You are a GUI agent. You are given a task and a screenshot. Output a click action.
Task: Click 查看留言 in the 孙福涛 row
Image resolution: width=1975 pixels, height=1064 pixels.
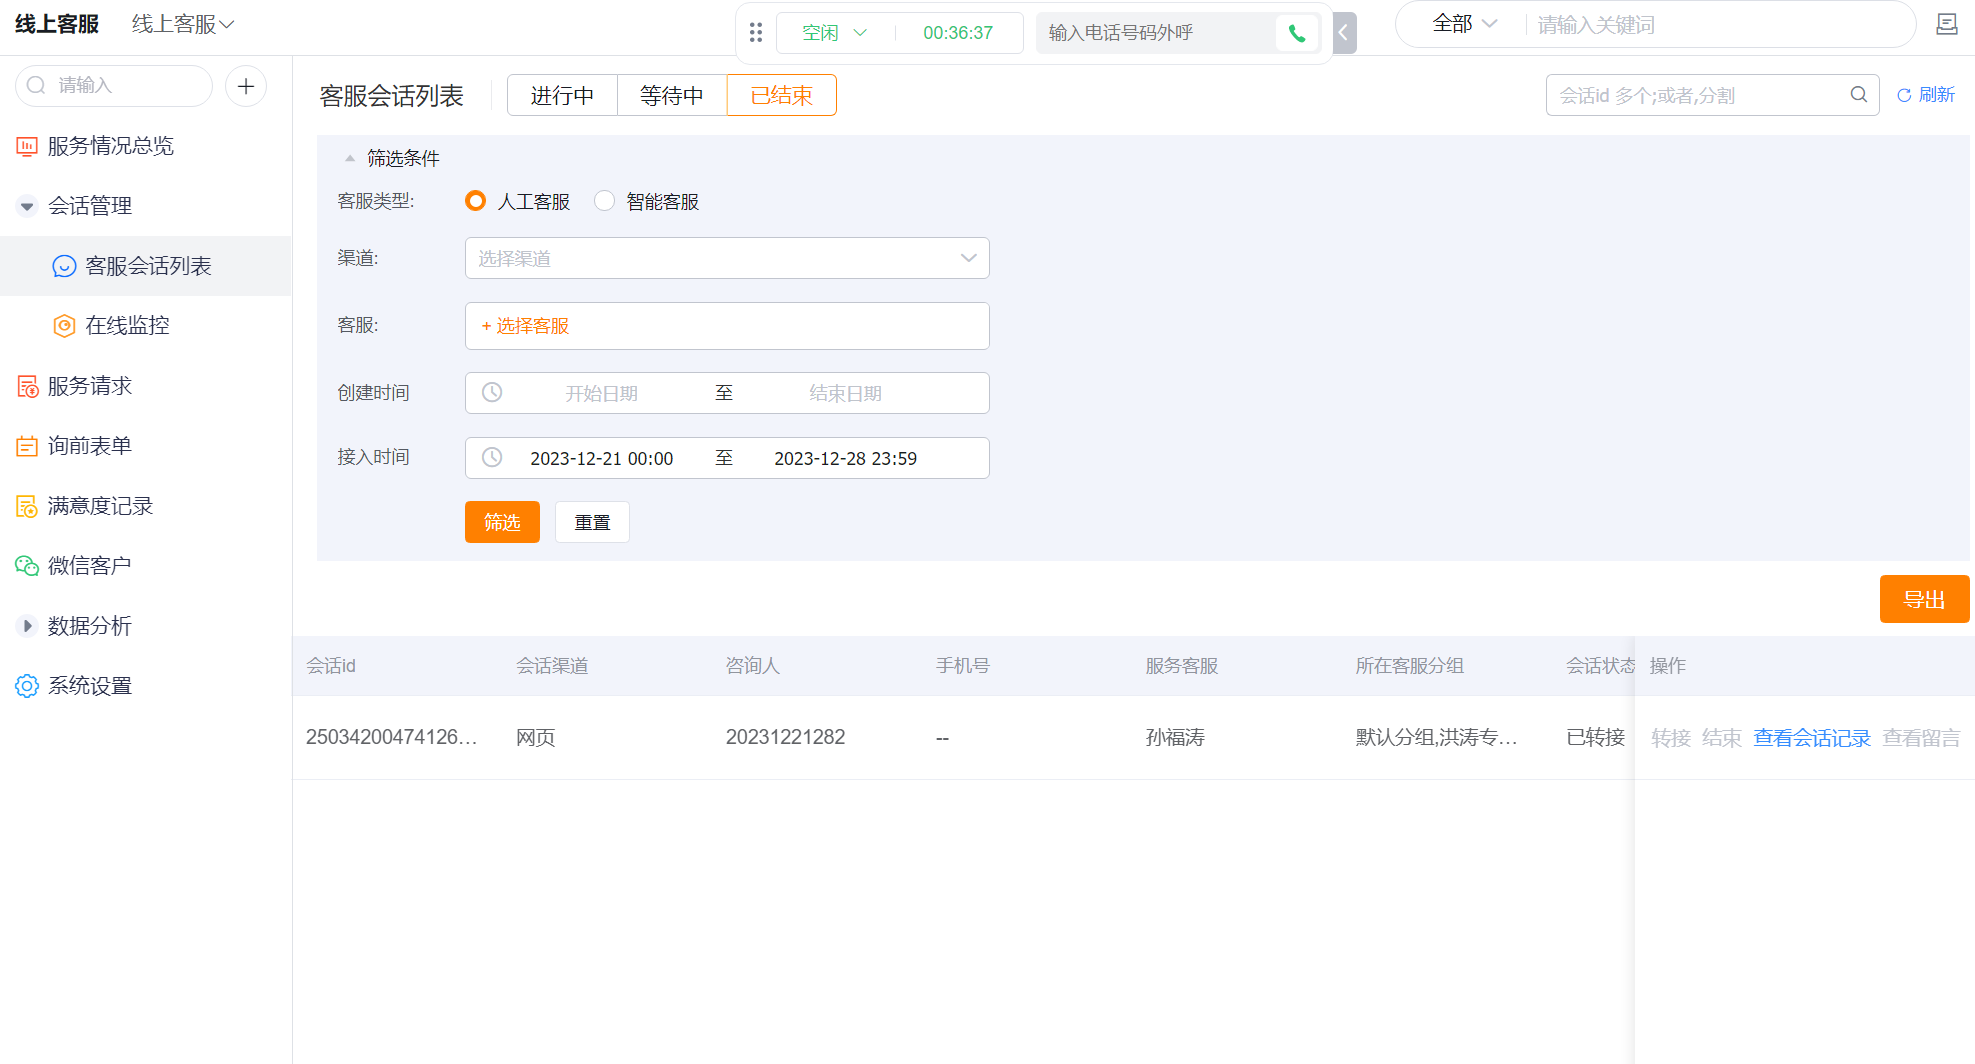(x=1922, y=738)
